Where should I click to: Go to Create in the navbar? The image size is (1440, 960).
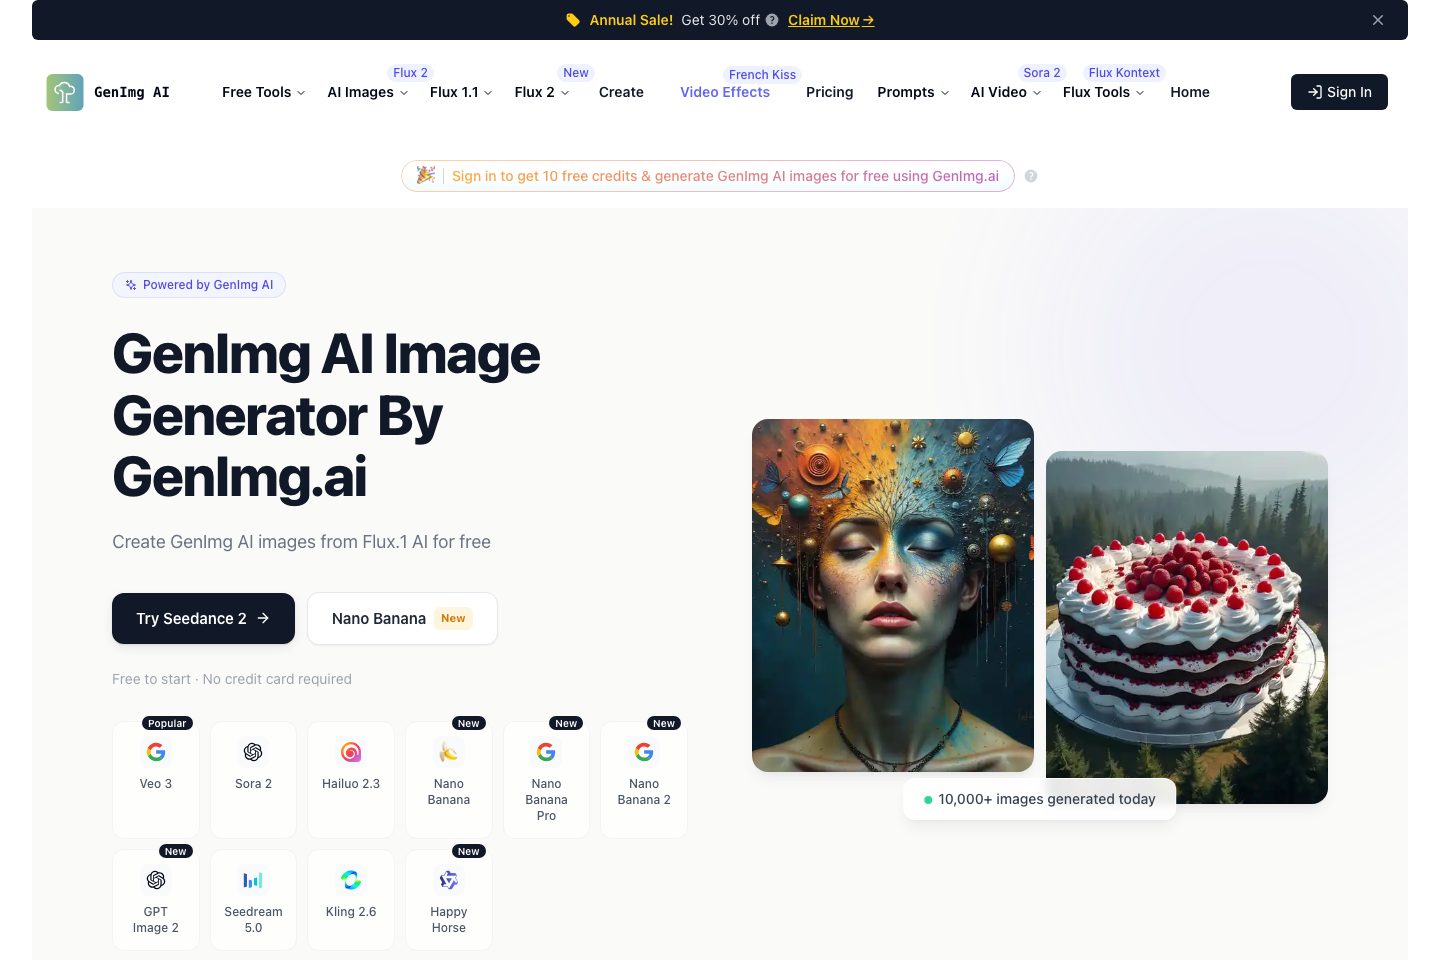click(621, 92)
